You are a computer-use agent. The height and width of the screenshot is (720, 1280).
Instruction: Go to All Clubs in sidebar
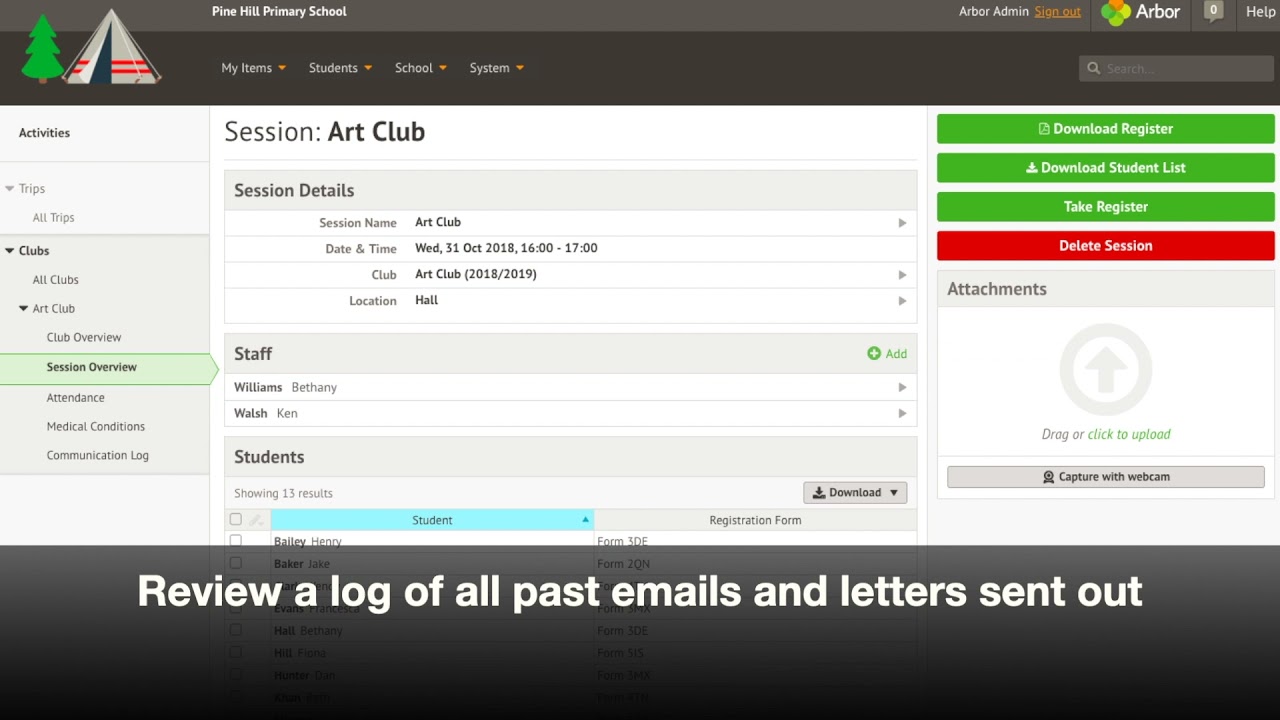55,280
